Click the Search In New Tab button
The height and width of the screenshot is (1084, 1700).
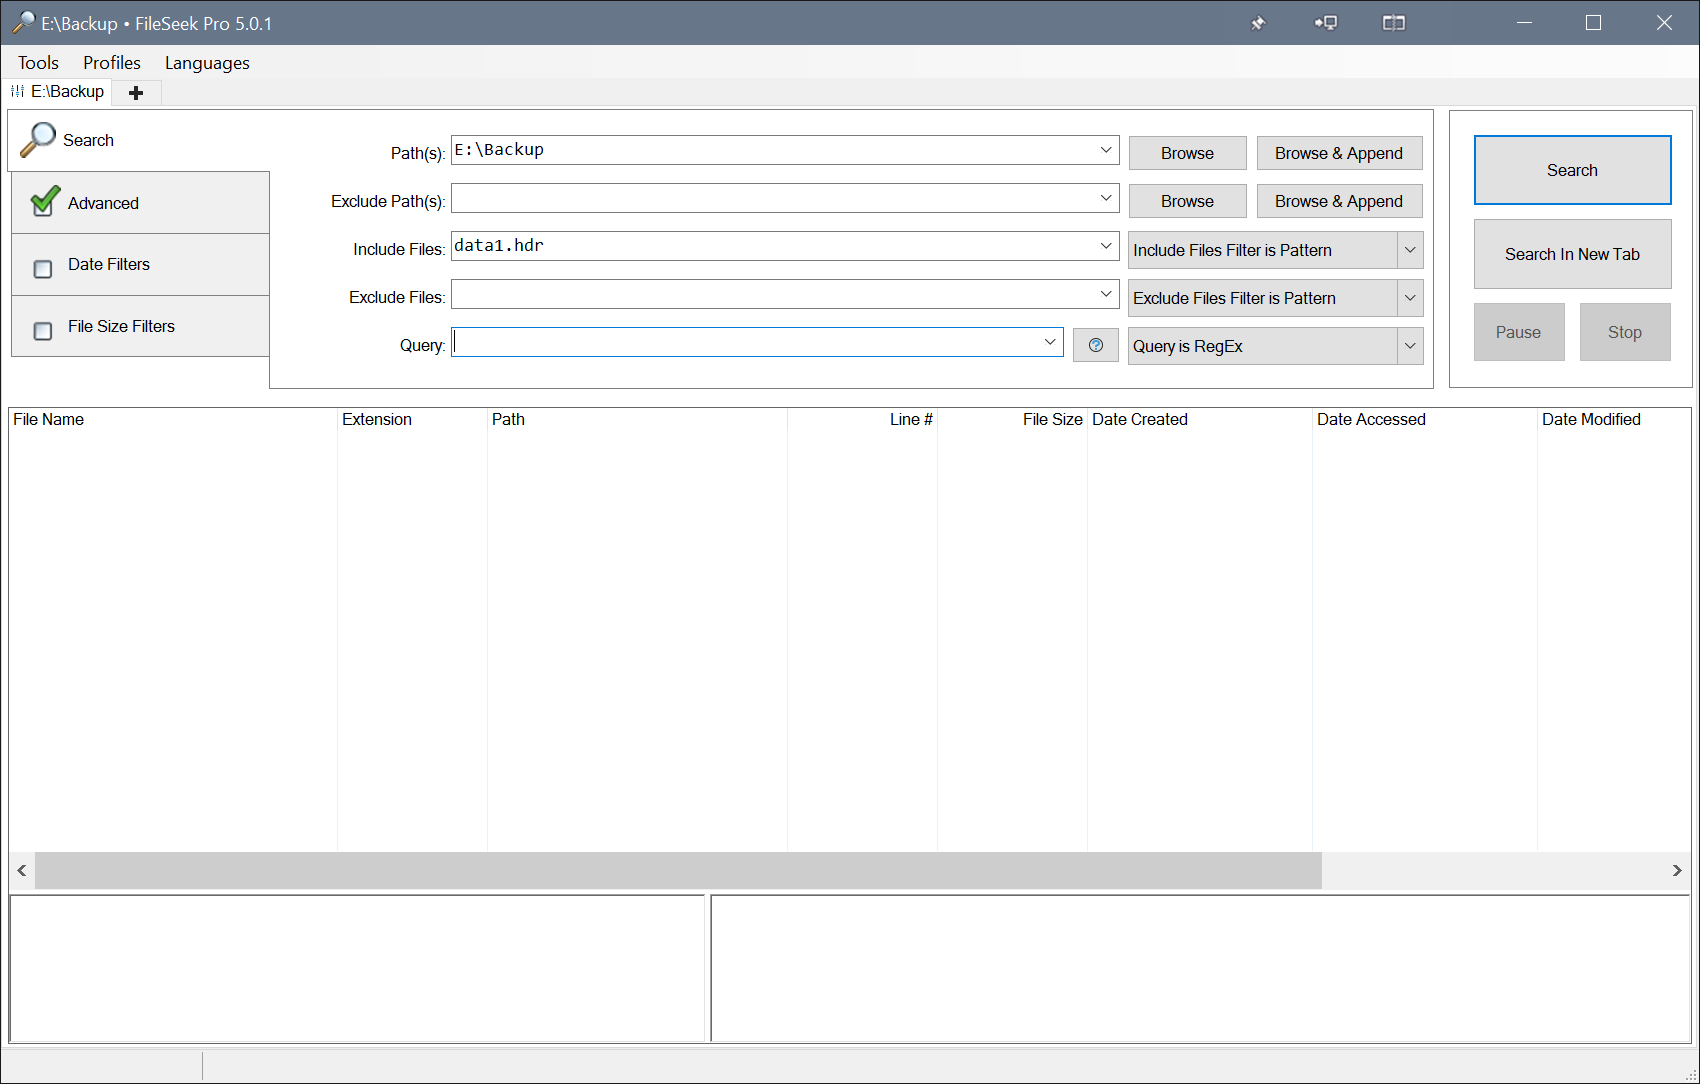click(1572, 254)
